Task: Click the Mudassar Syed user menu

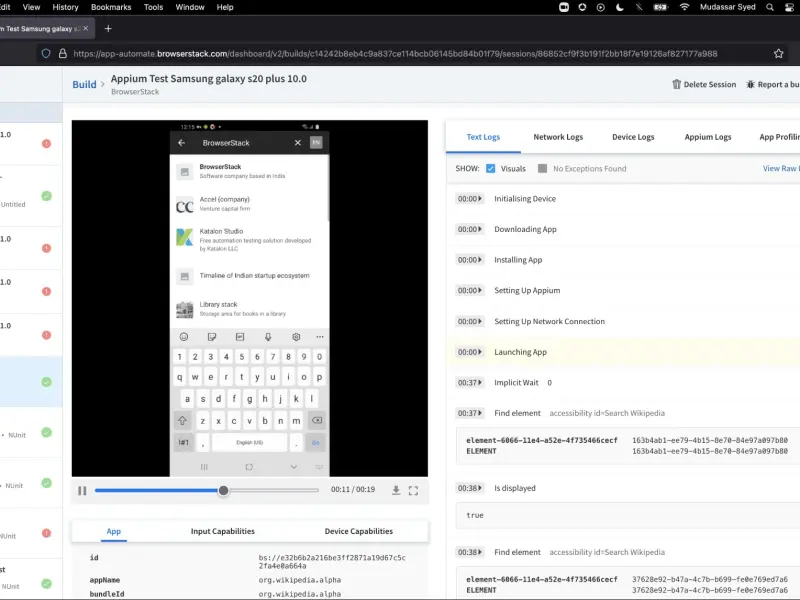Action: [728, 7]
